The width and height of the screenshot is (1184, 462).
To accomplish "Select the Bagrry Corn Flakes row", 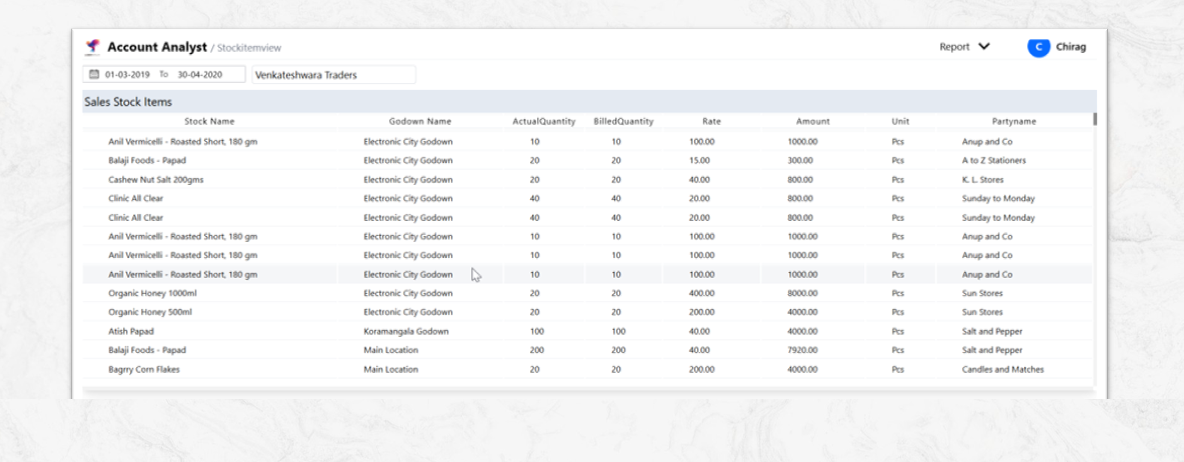I will (145, 370).
